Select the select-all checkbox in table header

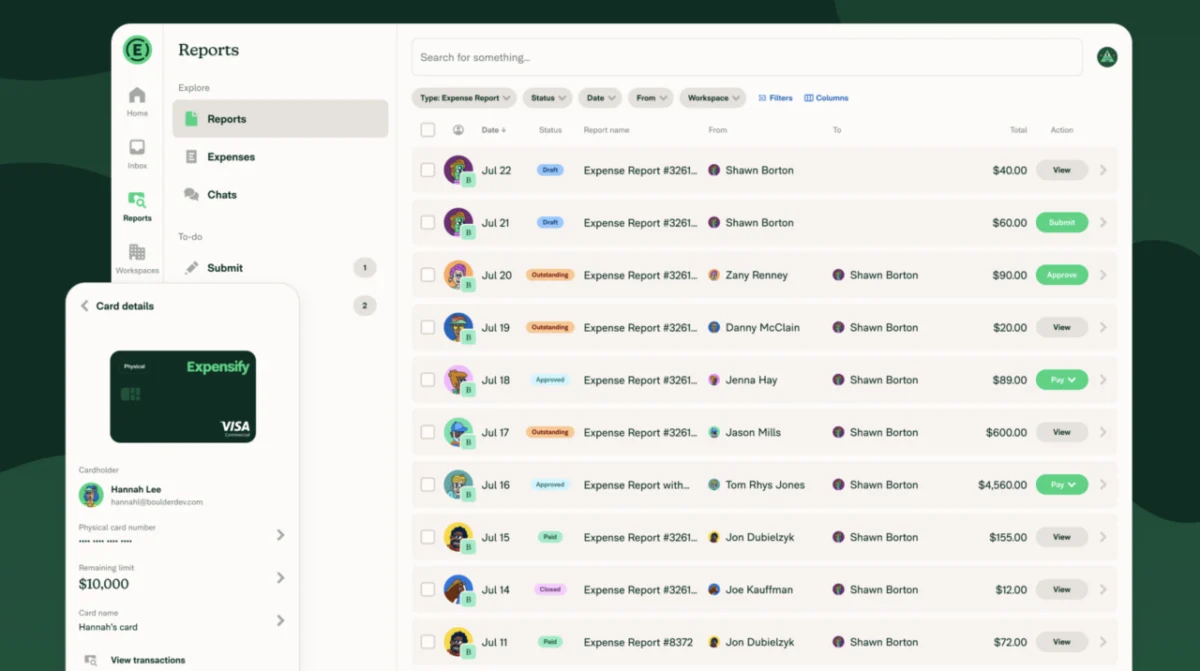click(428, 130)
